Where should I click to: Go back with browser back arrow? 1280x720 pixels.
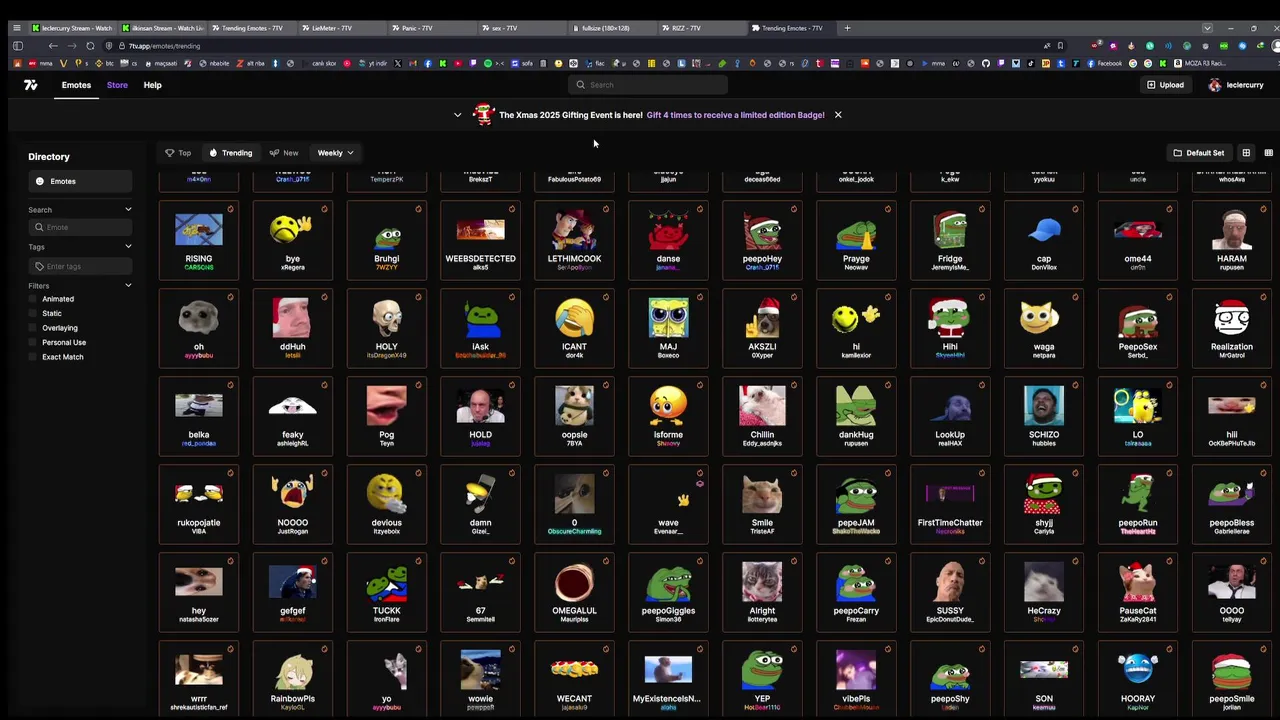coord(53,46)
